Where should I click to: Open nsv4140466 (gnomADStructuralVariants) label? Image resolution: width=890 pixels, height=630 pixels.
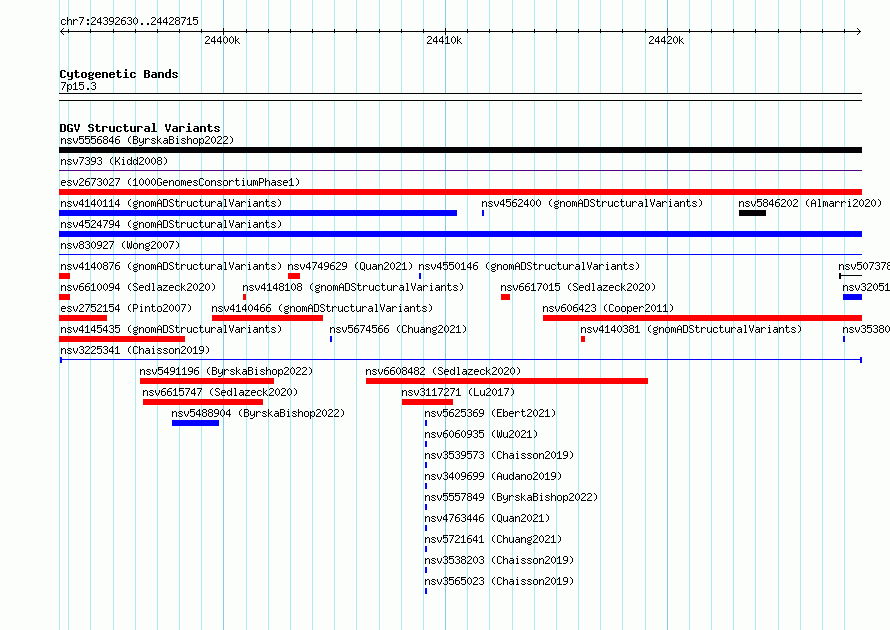[x=322, y=308]
